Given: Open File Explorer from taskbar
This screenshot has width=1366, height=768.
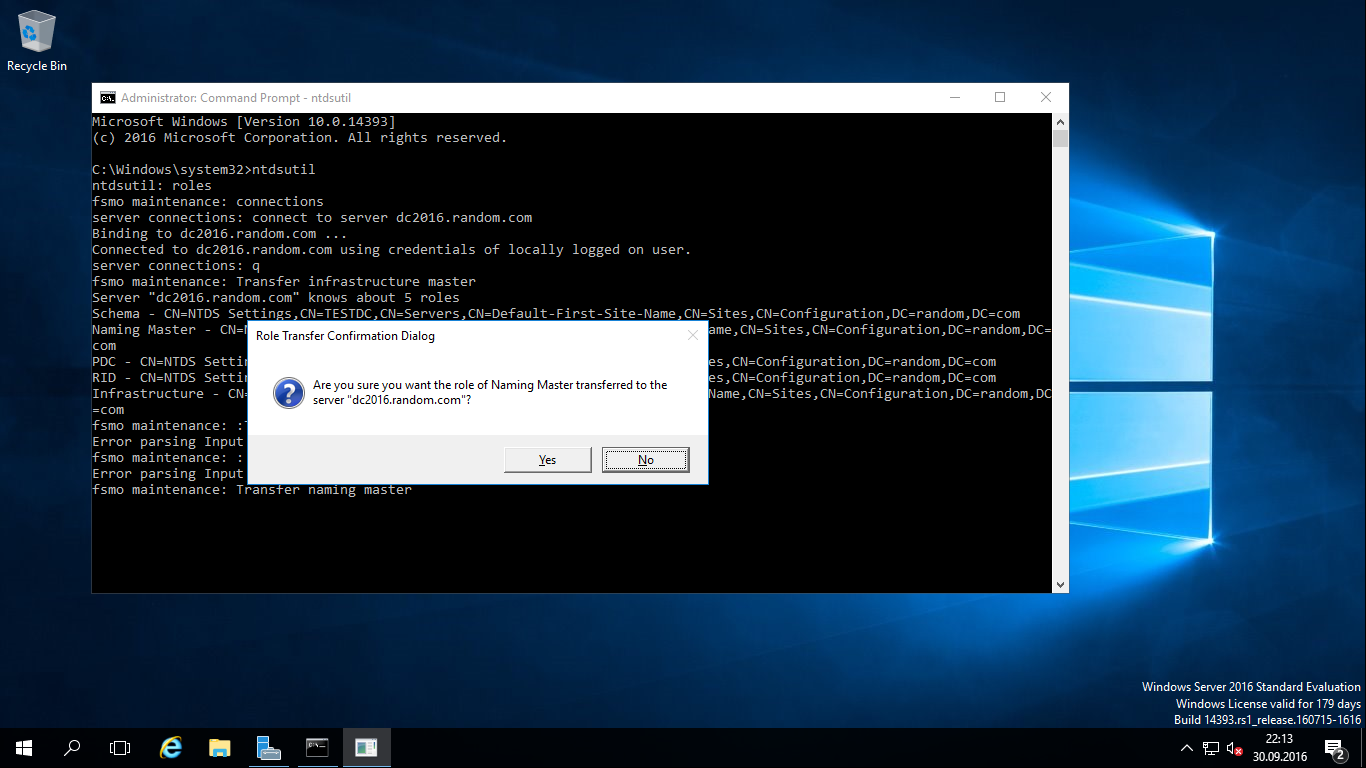Looking at the screenshot, I should tap(220, 747).
